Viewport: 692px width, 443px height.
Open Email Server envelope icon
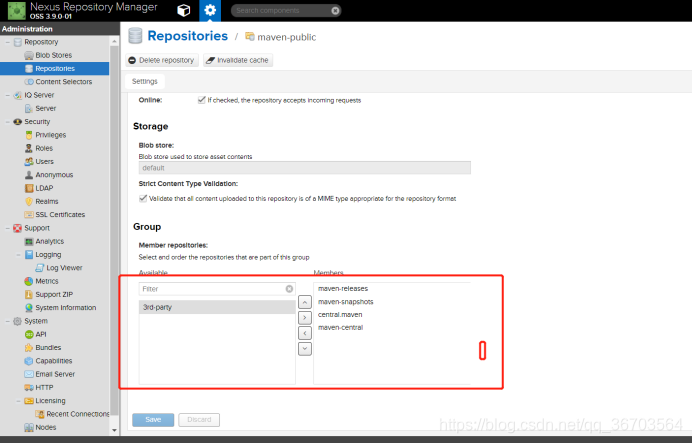(29, 374)
